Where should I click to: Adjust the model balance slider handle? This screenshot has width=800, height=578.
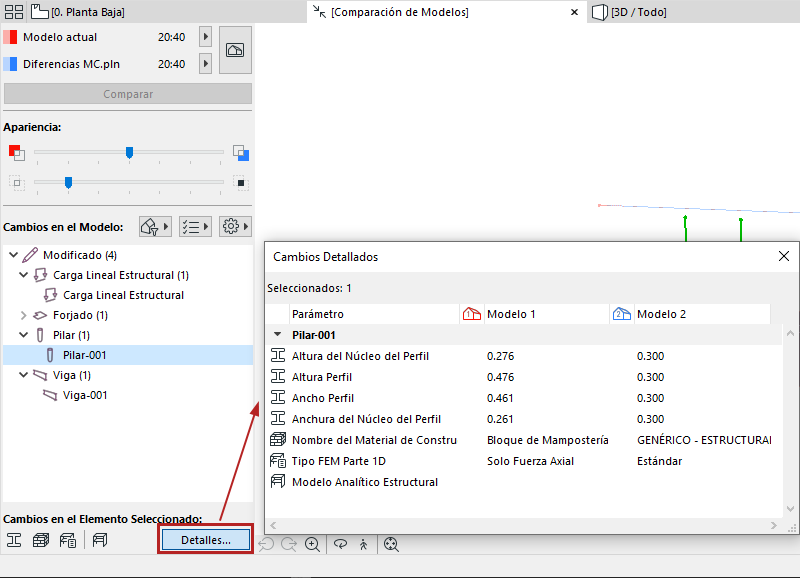[x=130, y=153]
